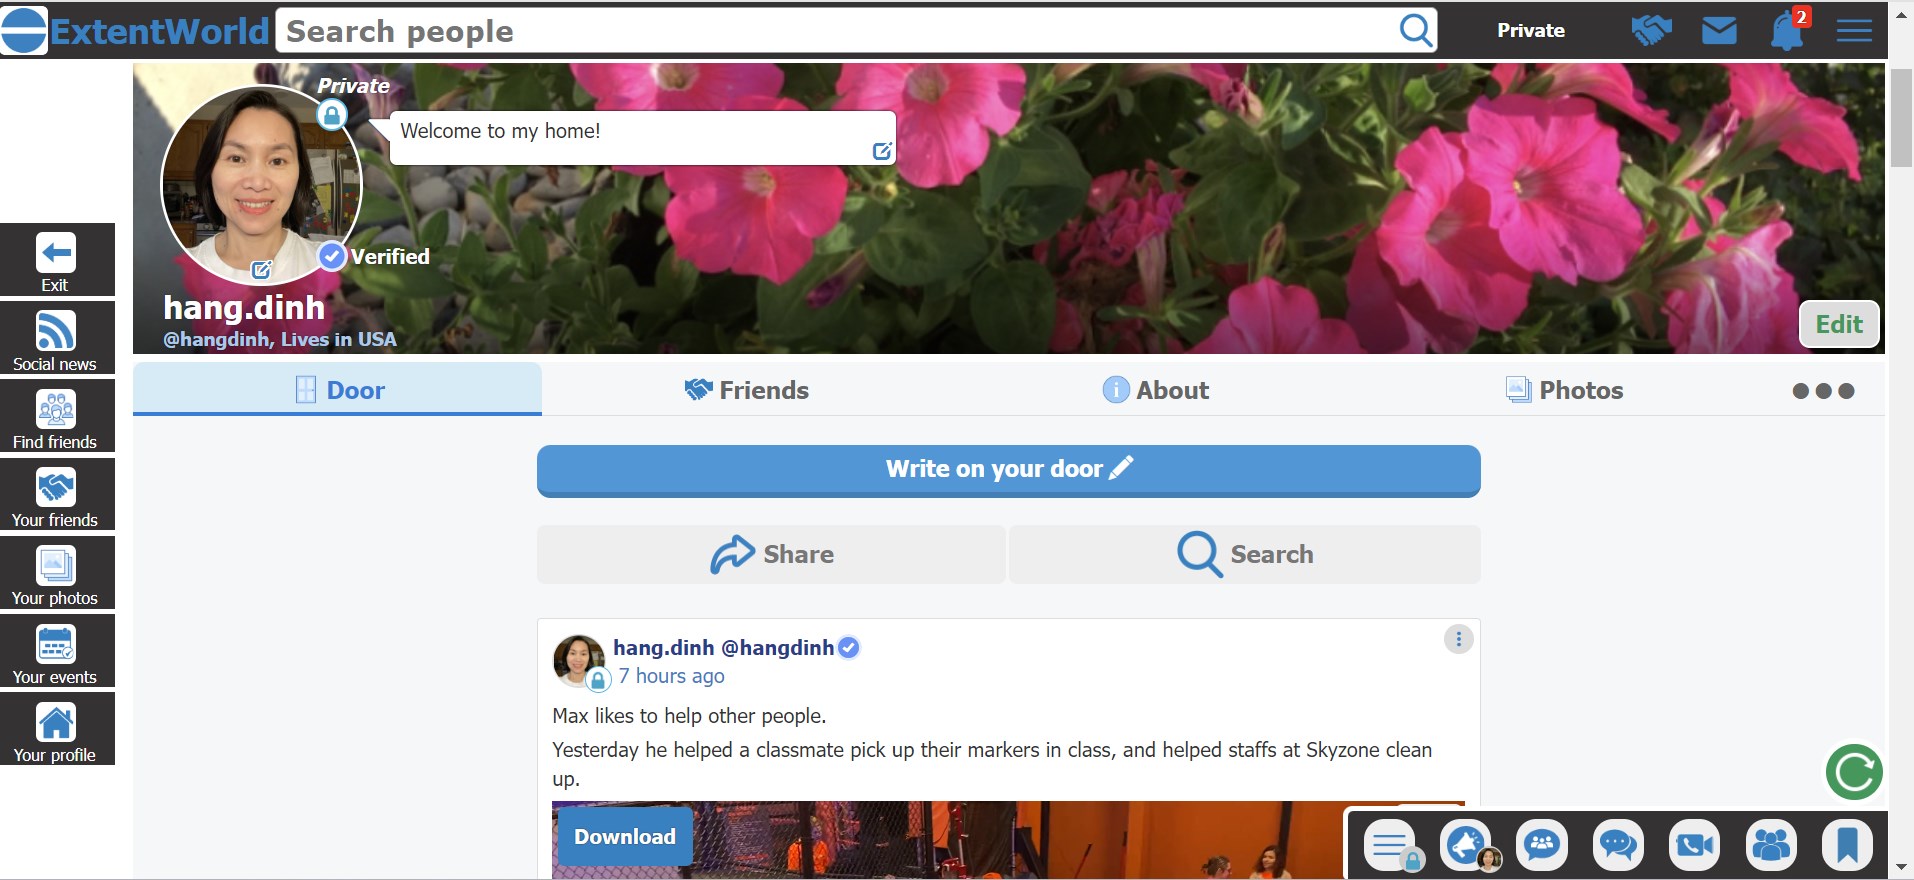The image size is (1914, 880).
Task: Click the post author avatar thumbnail
Action: point(578,660)
